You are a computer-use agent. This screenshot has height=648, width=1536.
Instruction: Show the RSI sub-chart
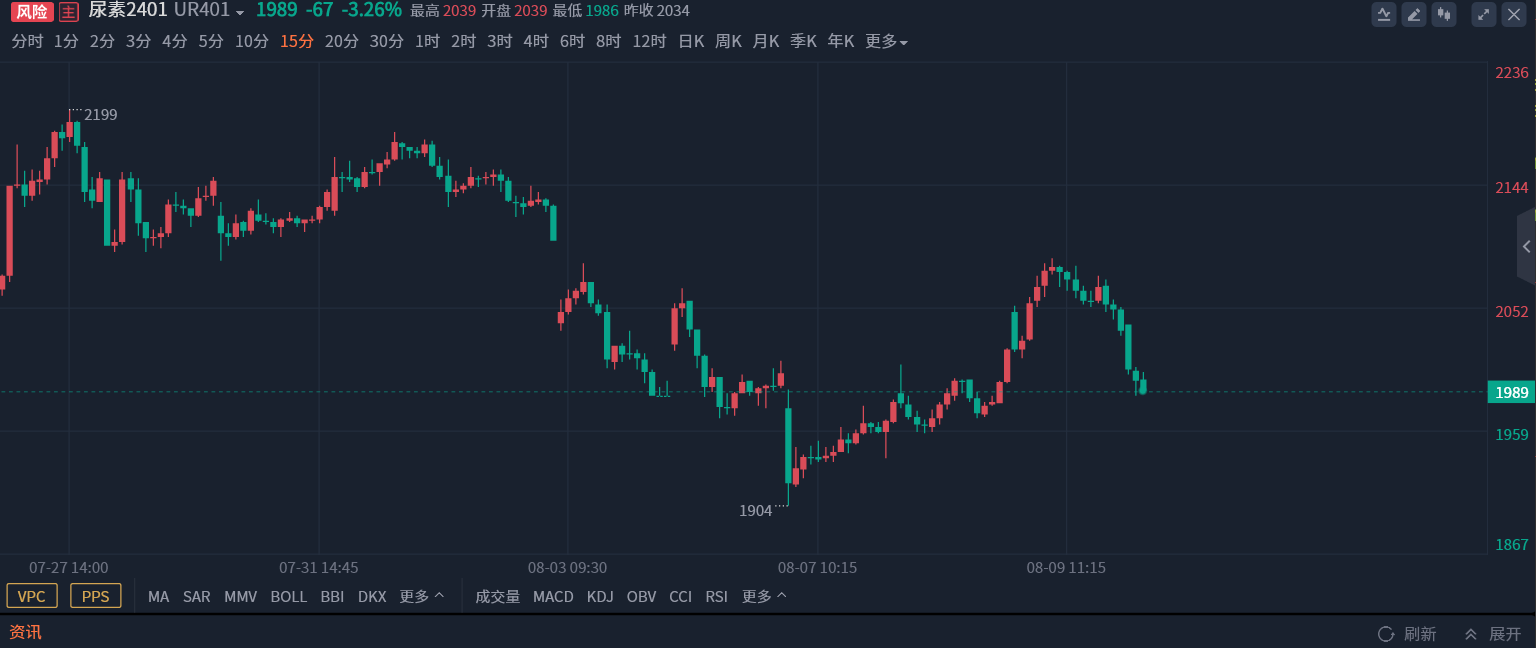coord(716,597)
